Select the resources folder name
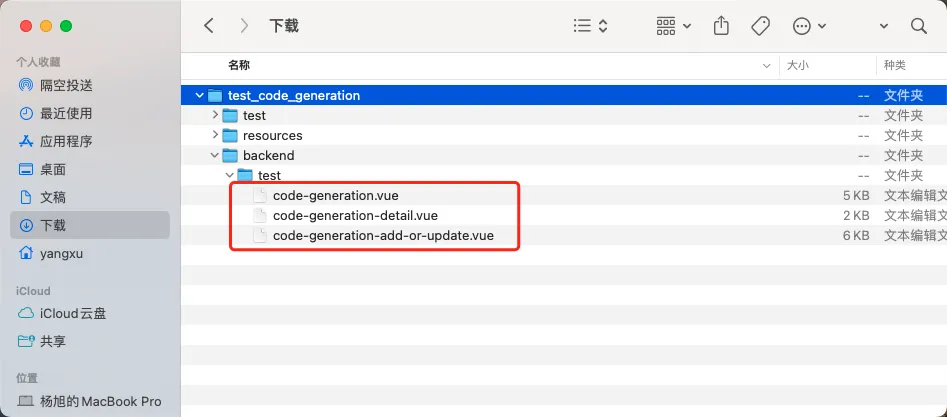This screenshot has width=947, height=417. [272, 135]
